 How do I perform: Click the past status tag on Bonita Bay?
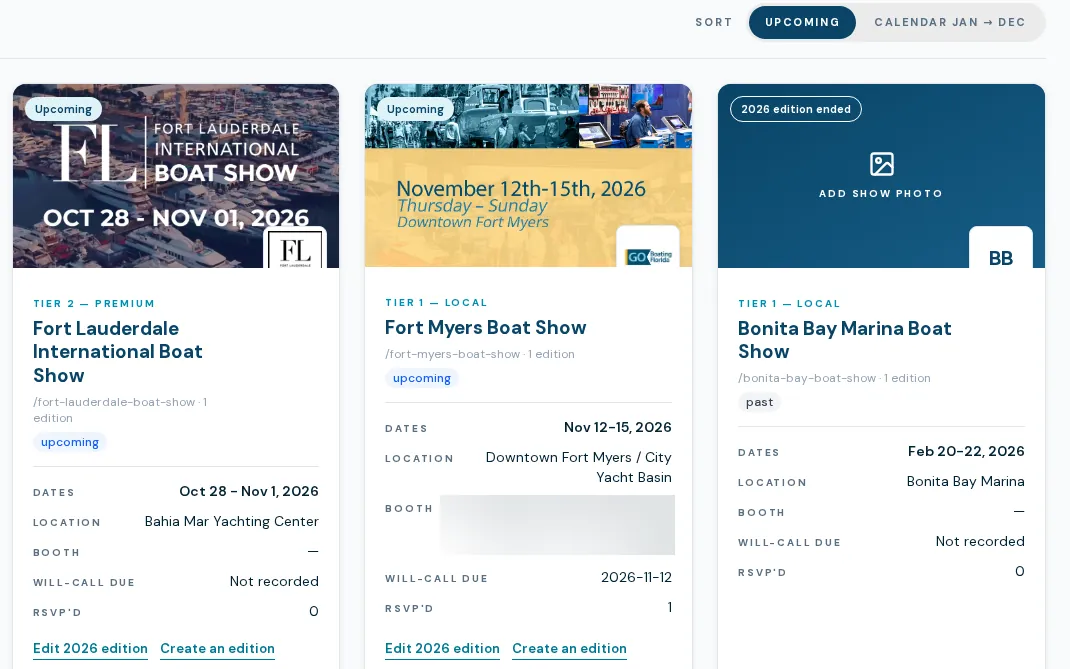pyautogui.click(x=760, y=402)
